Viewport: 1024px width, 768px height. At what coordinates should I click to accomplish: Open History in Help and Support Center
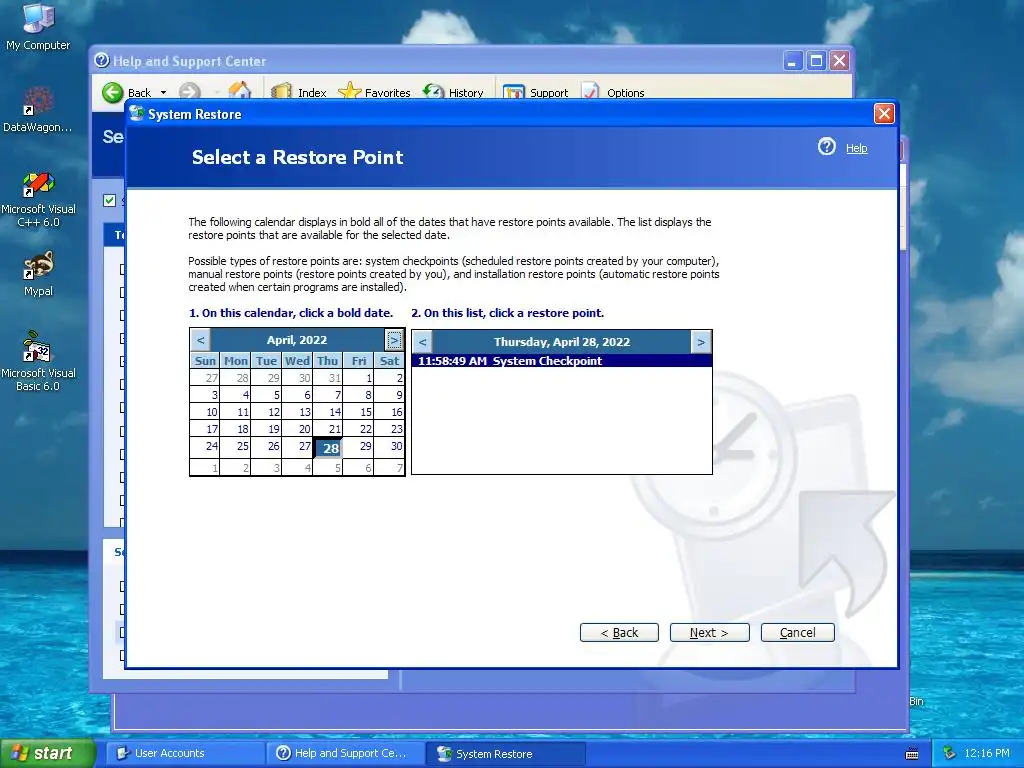(x=453, y=92)
